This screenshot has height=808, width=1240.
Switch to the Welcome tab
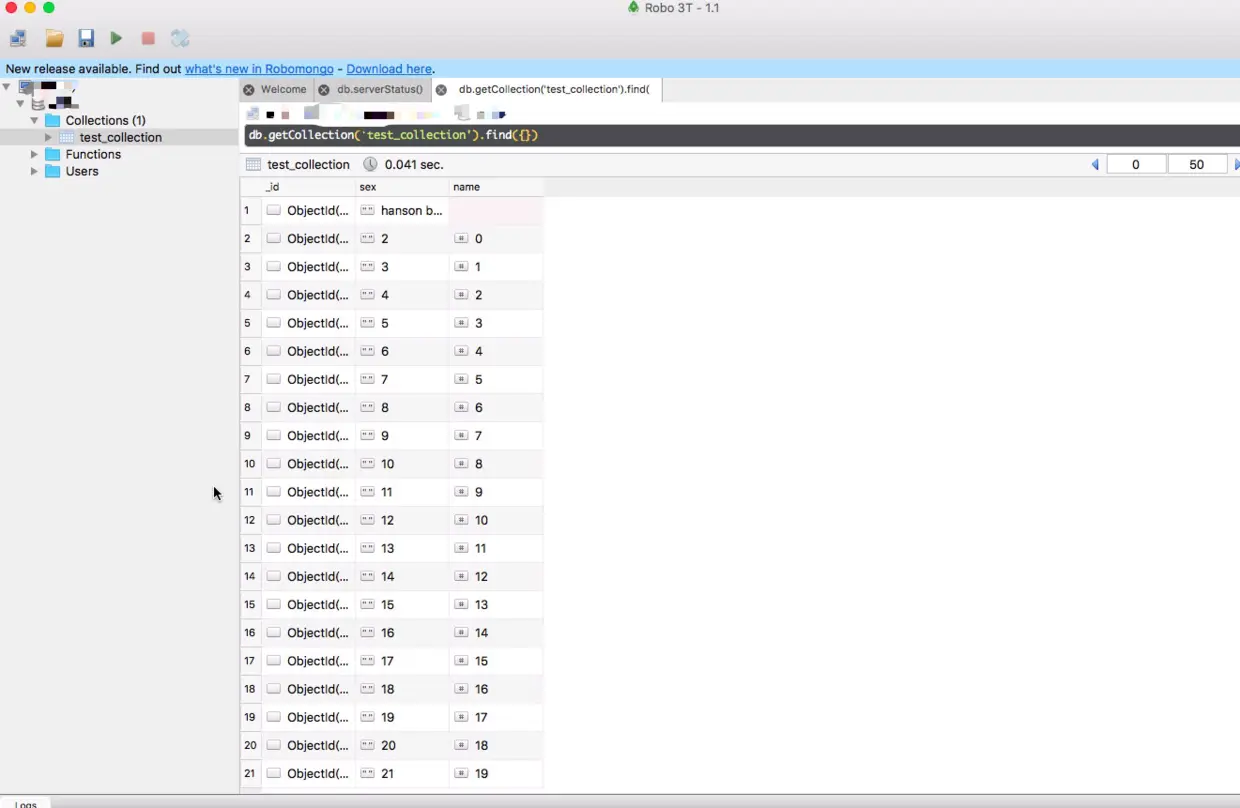[283, 89]
